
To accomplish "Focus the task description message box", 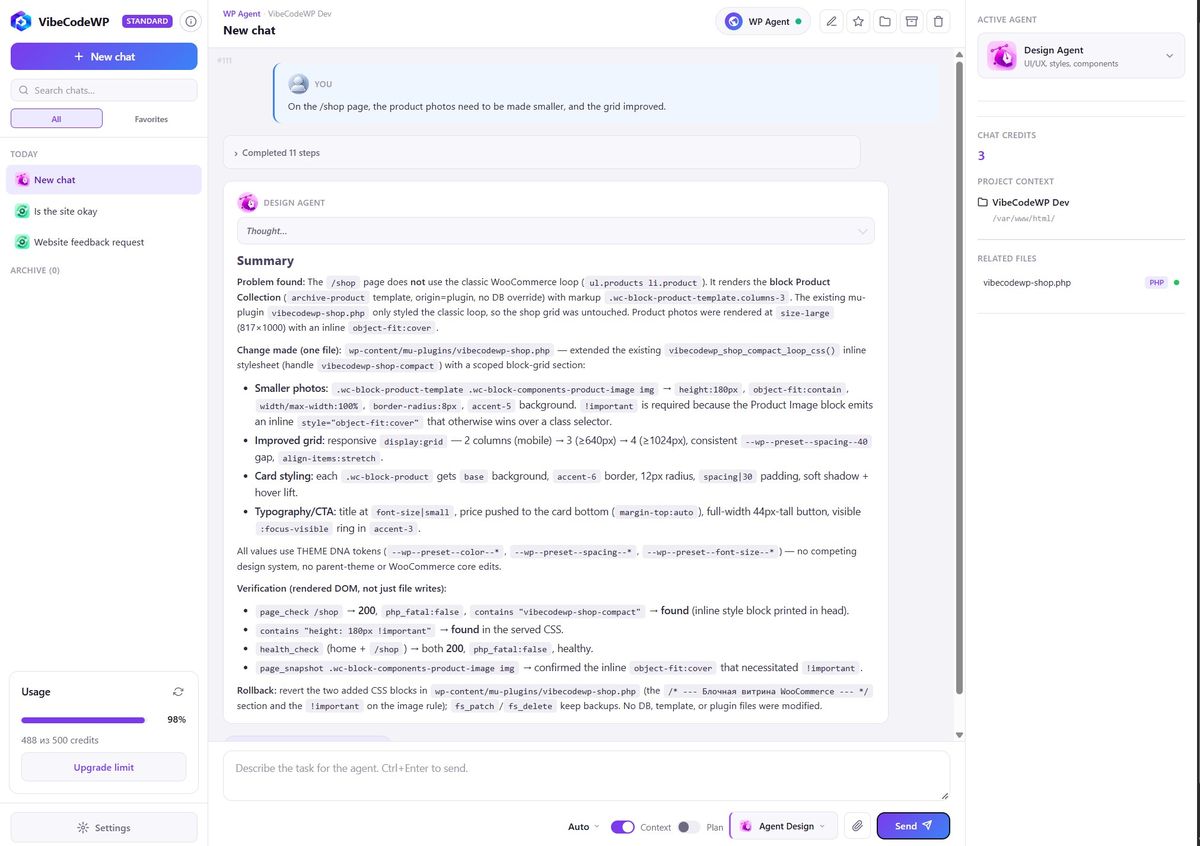I will coord(586,776).
